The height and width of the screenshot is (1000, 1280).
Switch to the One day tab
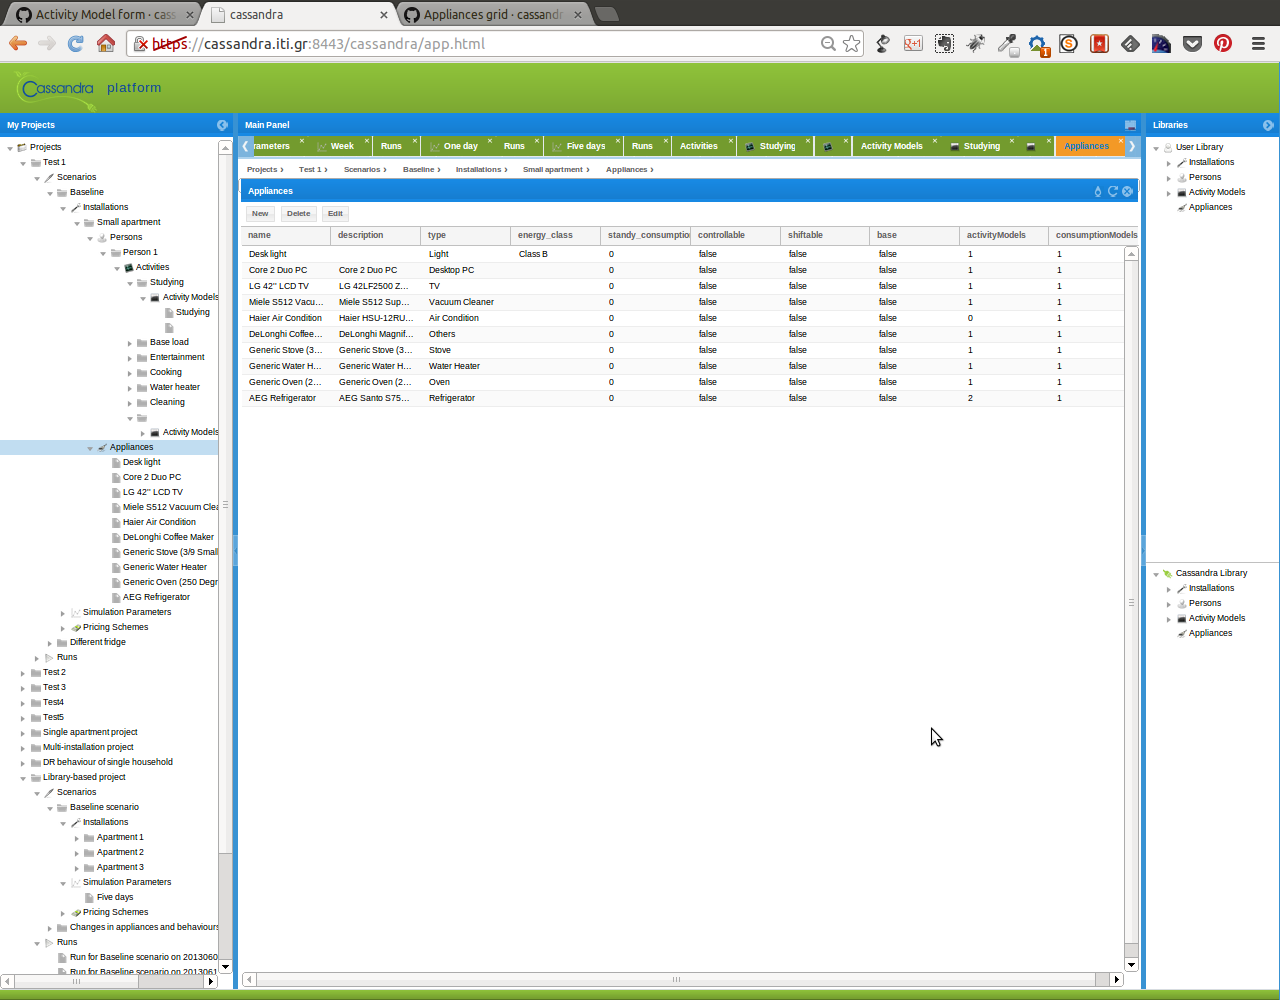460,146
